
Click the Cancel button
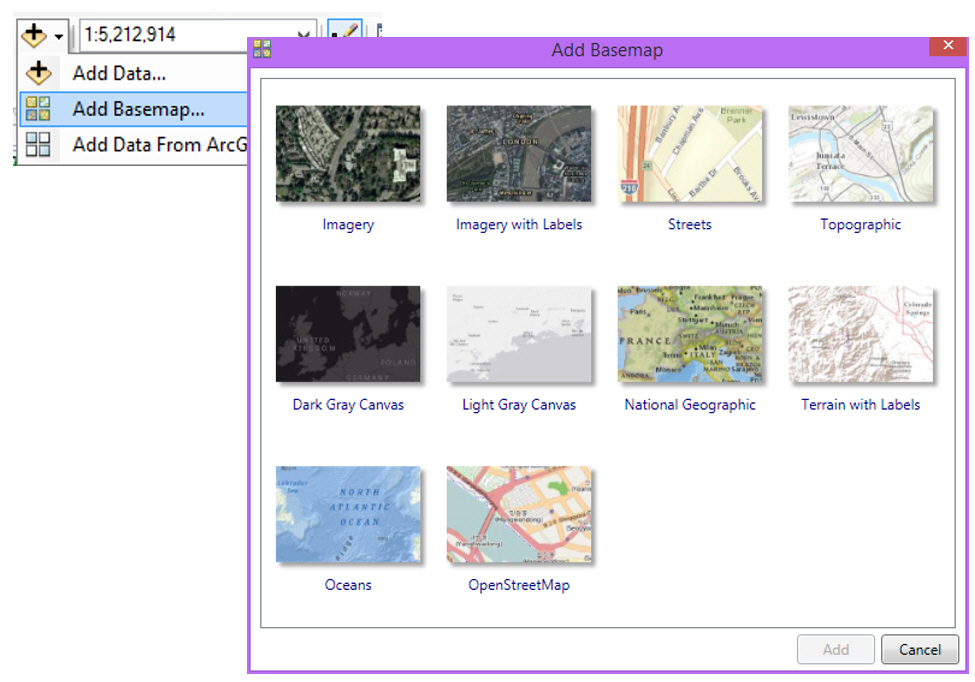[920, 650]
